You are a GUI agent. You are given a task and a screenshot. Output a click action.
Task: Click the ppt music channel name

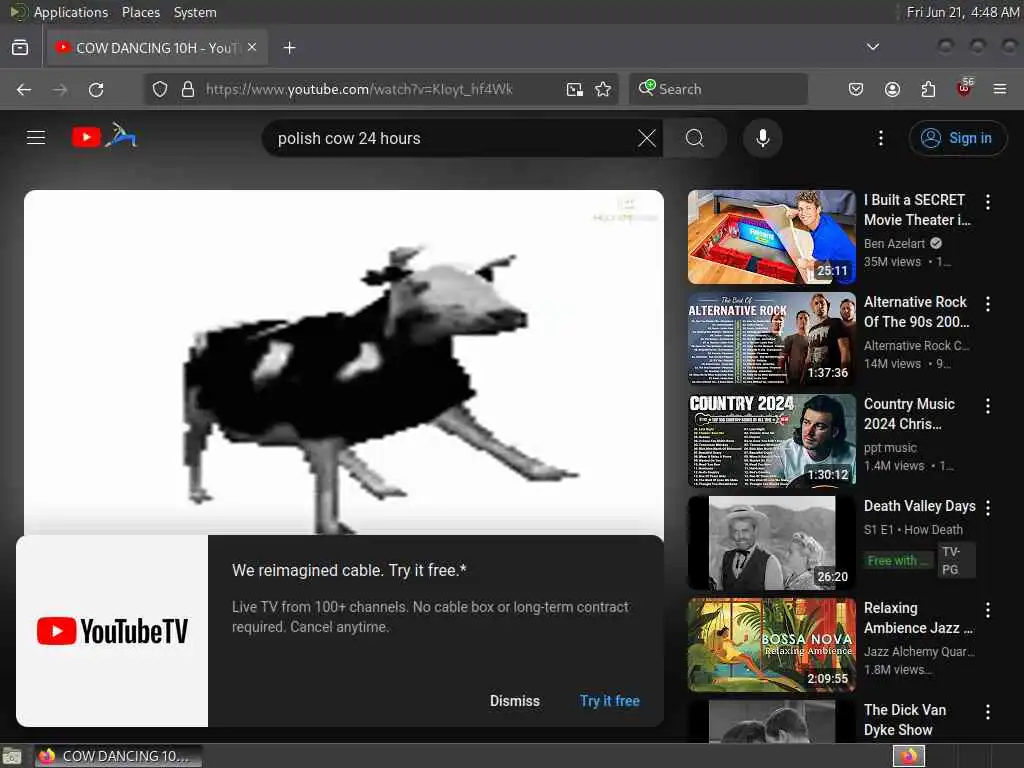tap(890, 448)
